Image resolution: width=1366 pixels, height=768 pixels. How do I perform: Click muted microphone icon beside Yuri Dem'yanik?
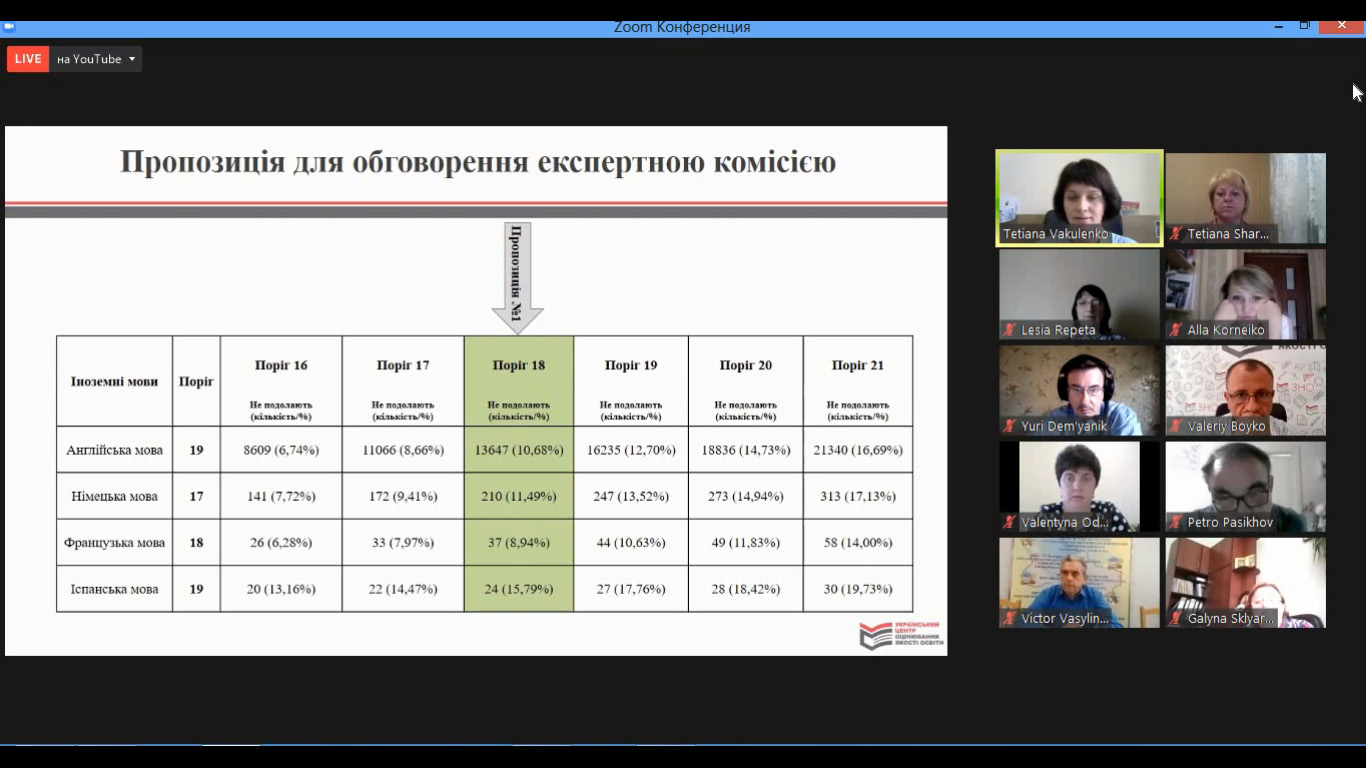1010,426
